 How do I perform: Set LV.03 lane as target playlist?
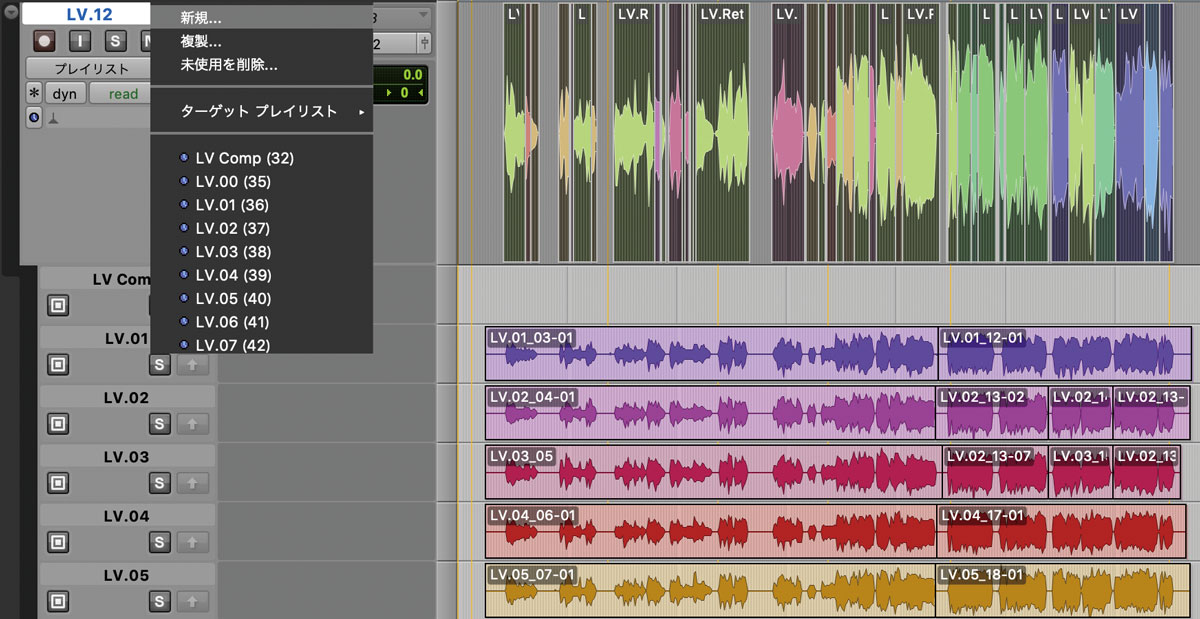pyautogui.click(x=58, y=483)
